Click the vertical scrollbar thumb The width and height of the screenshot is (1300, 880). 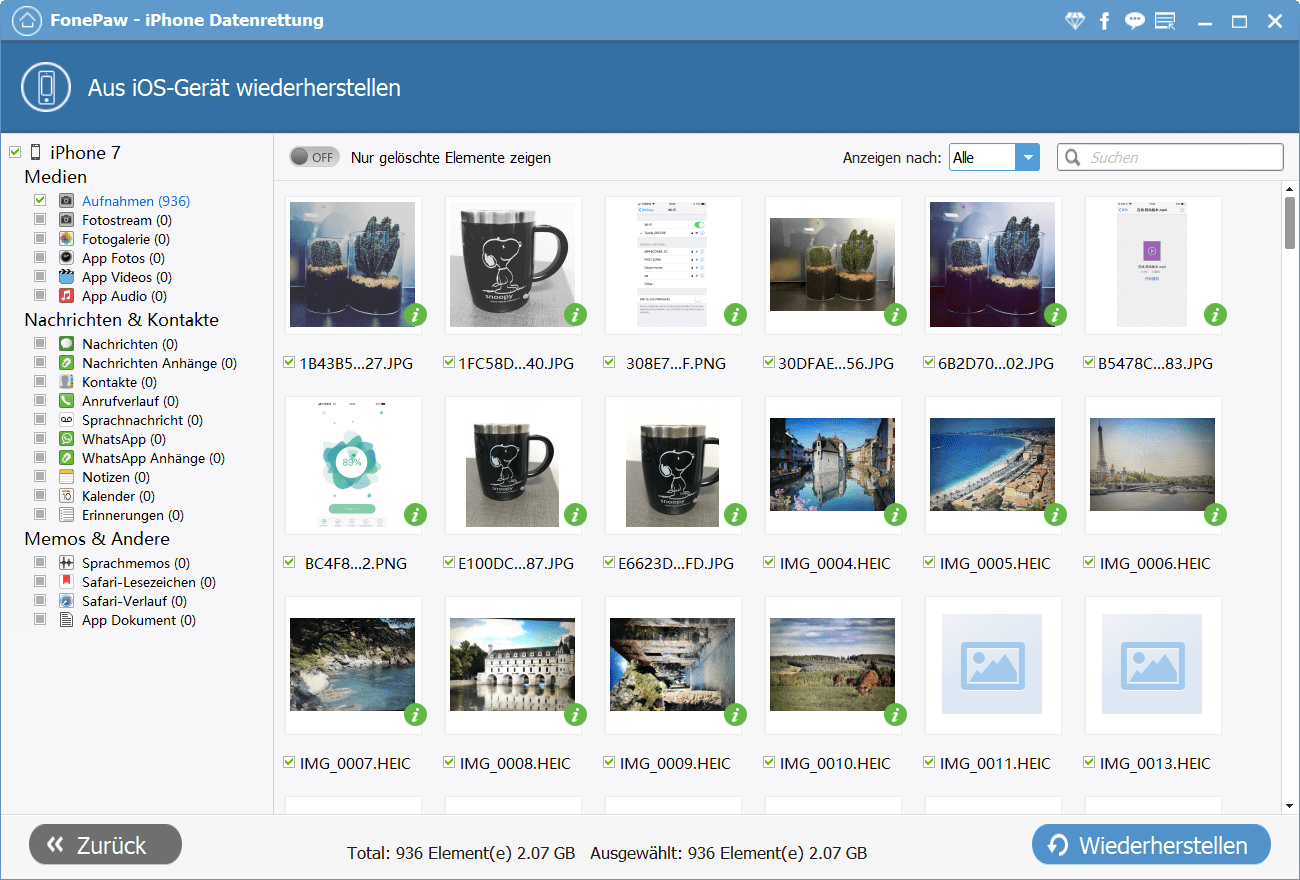[1290, 222]
